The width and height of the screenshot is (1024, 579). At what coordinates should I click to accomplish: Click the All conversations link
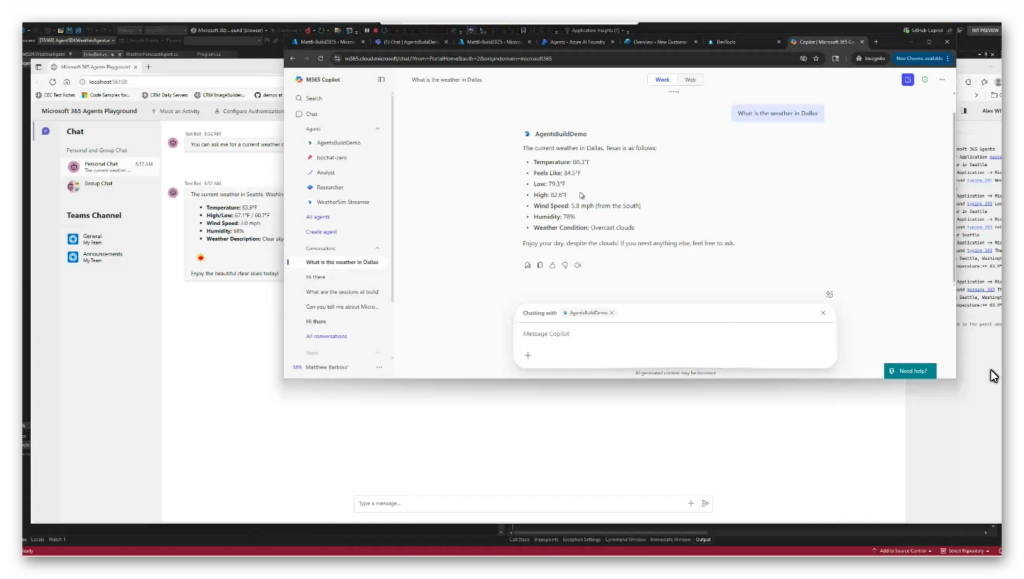click(x=327, y=337)
